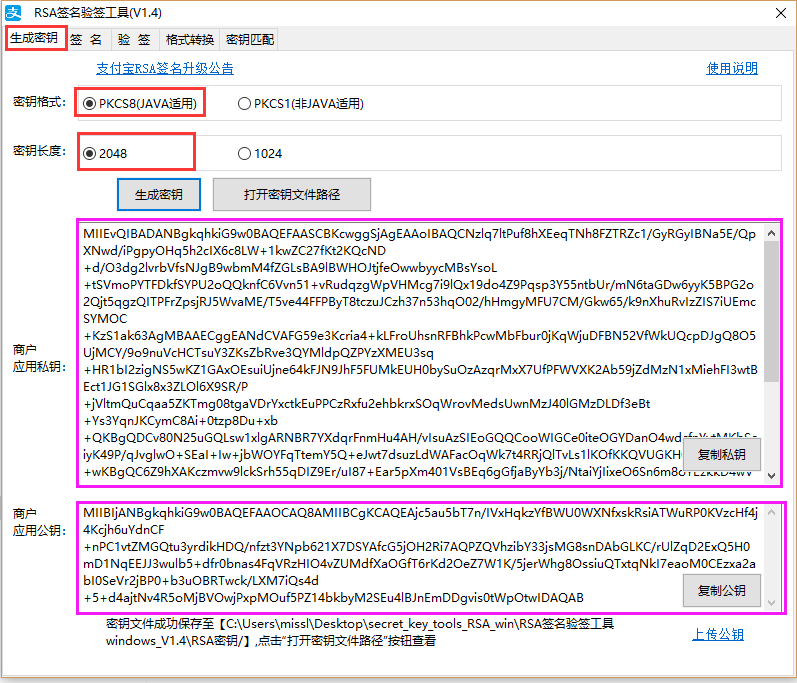Click 打开密钥文件路径 button
This screenshot has height=683, width=797.
(292, 194)
